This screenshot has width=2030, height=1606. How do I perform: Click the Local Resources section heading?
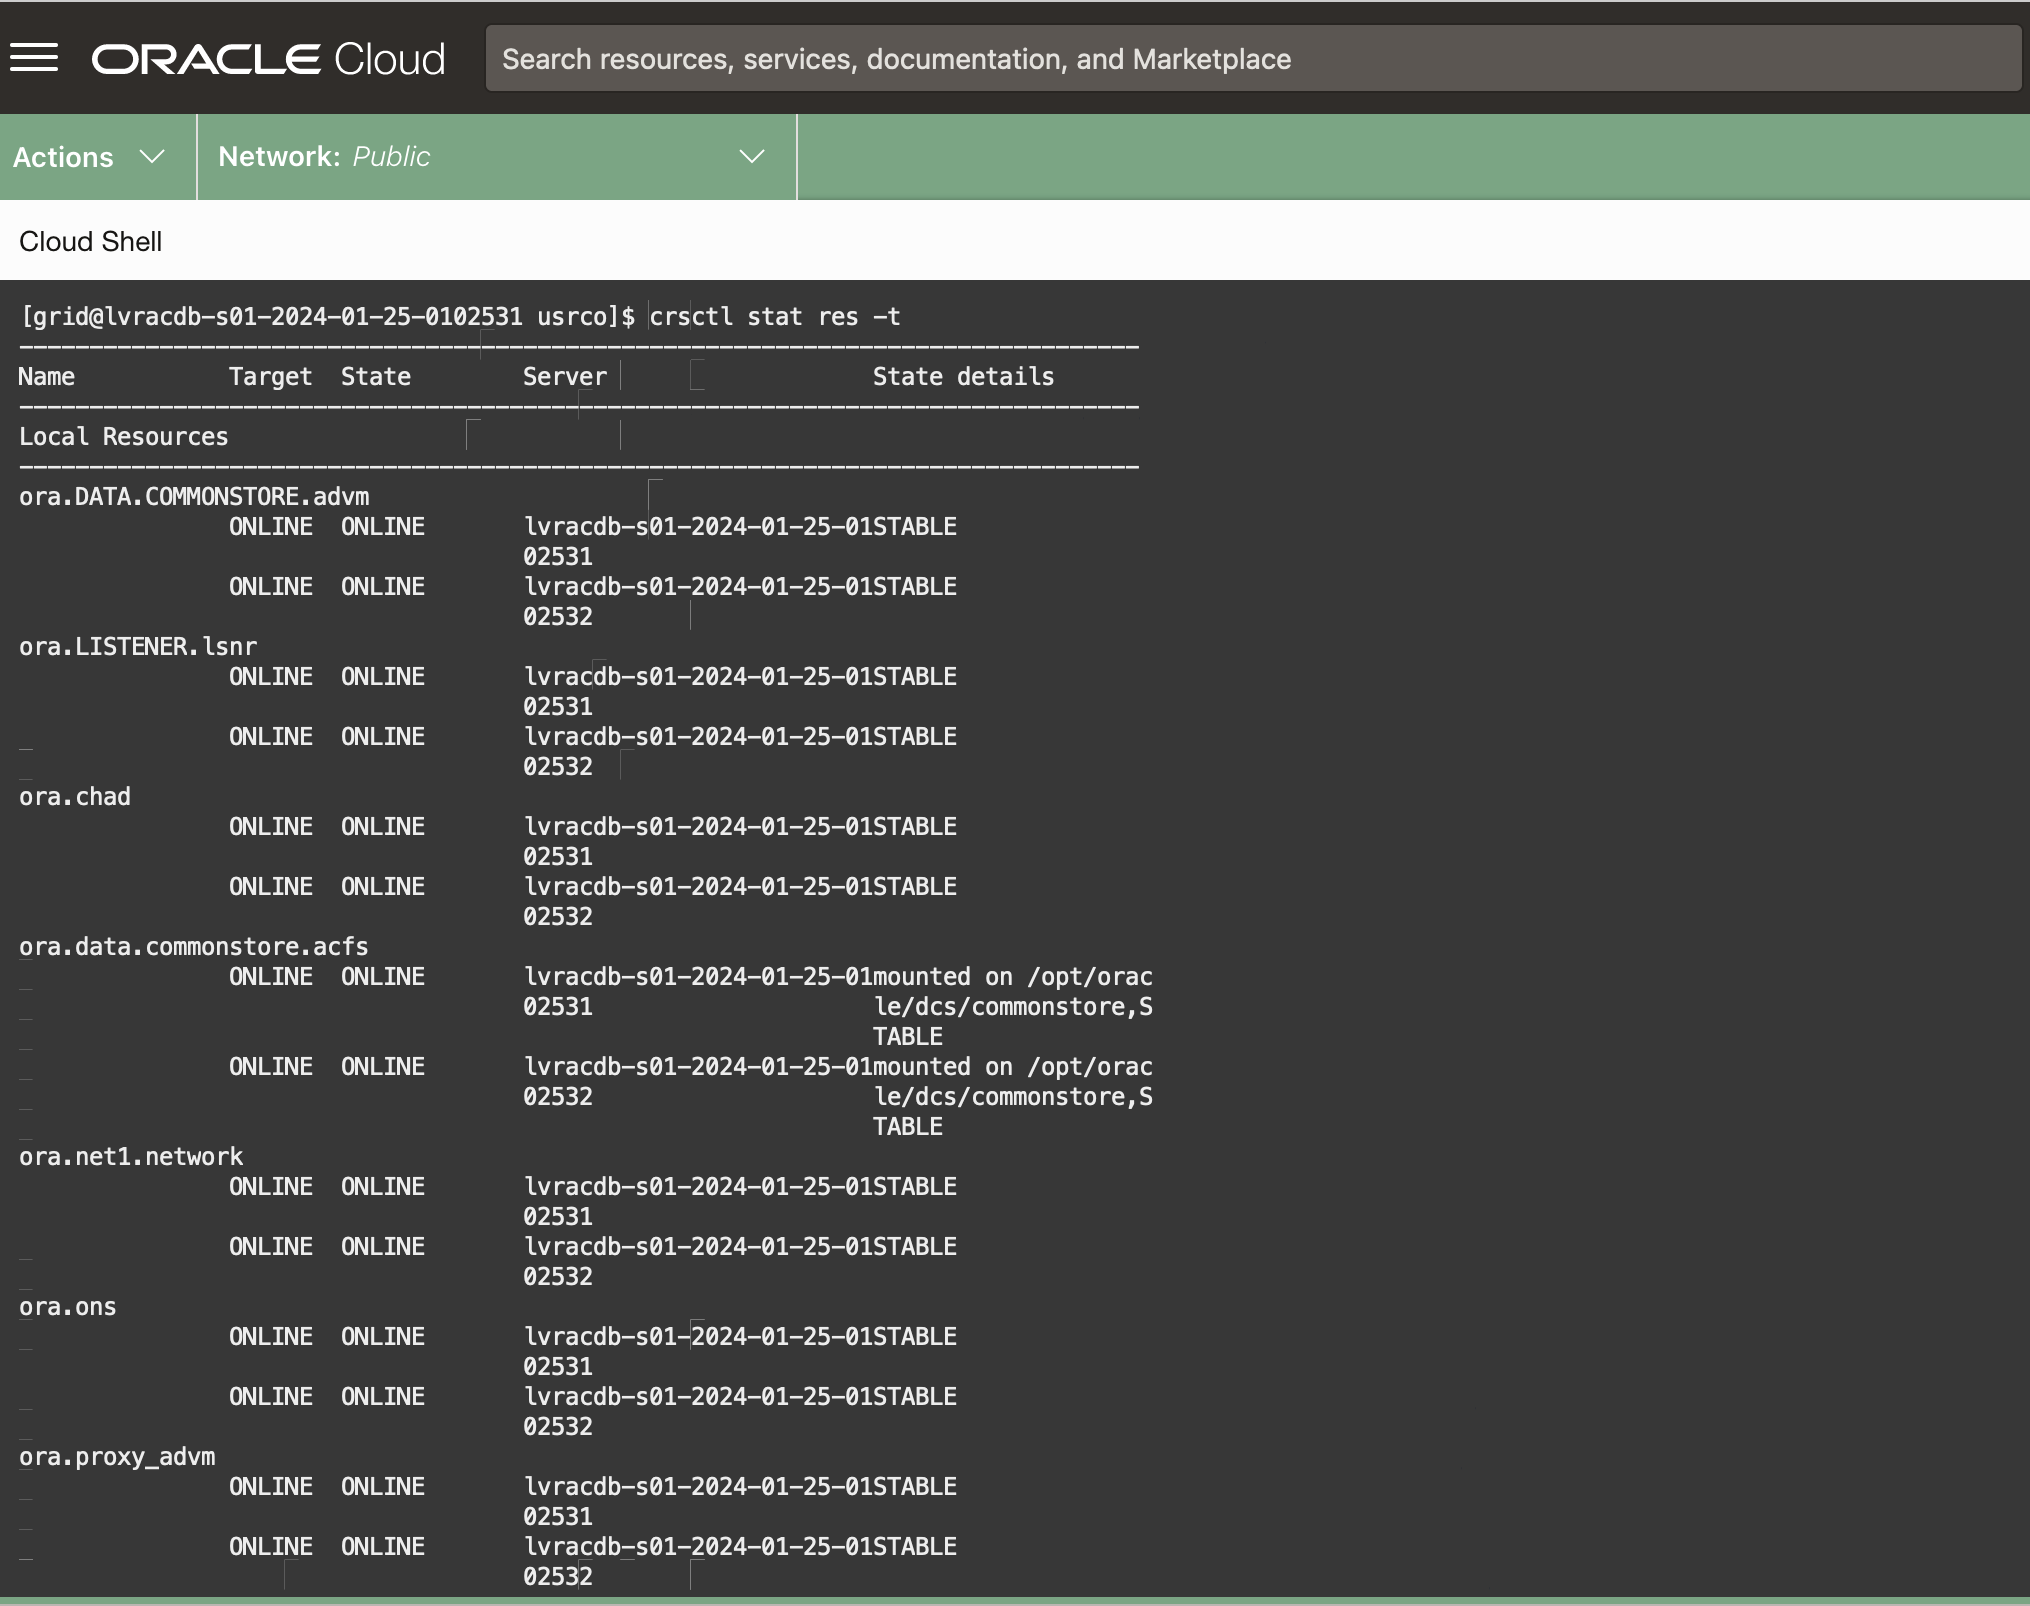tap(123, 437)
